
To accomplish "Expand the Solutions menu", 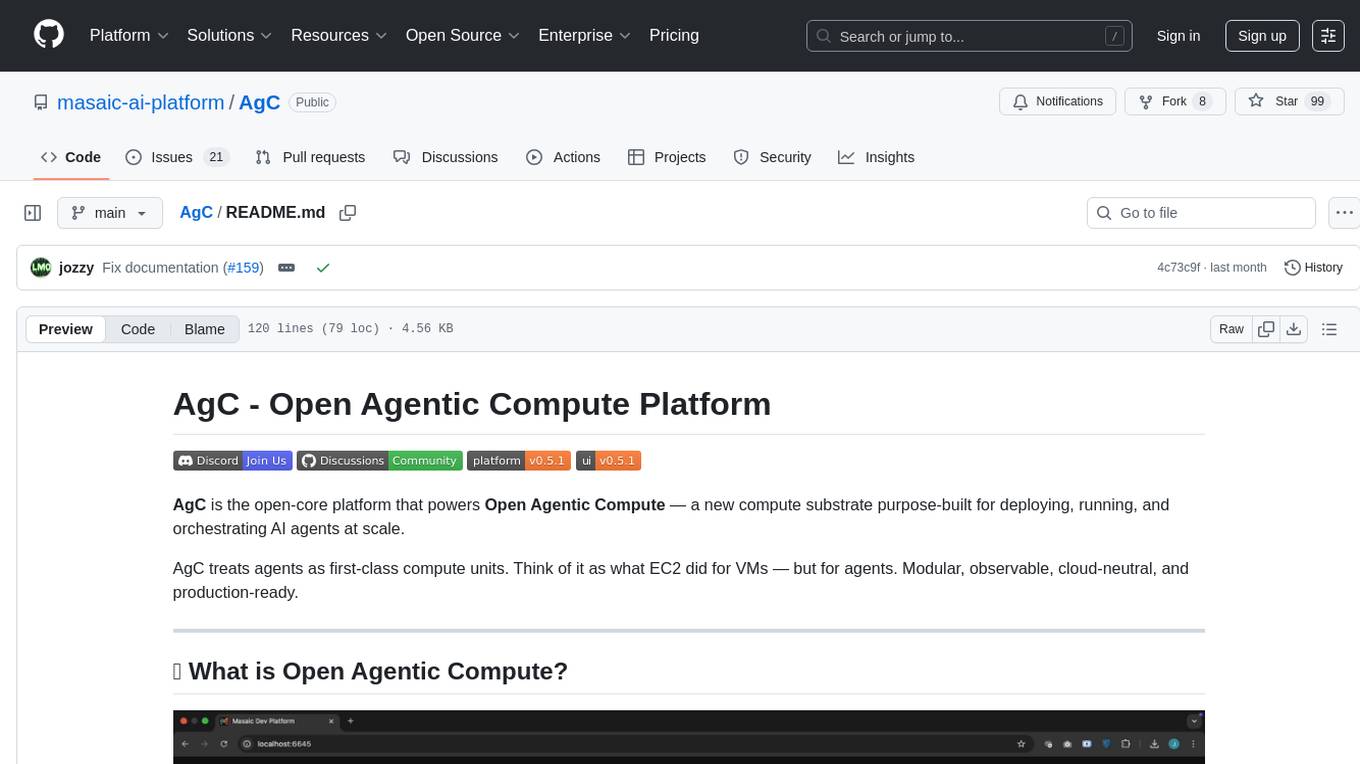I will point(229,35).
